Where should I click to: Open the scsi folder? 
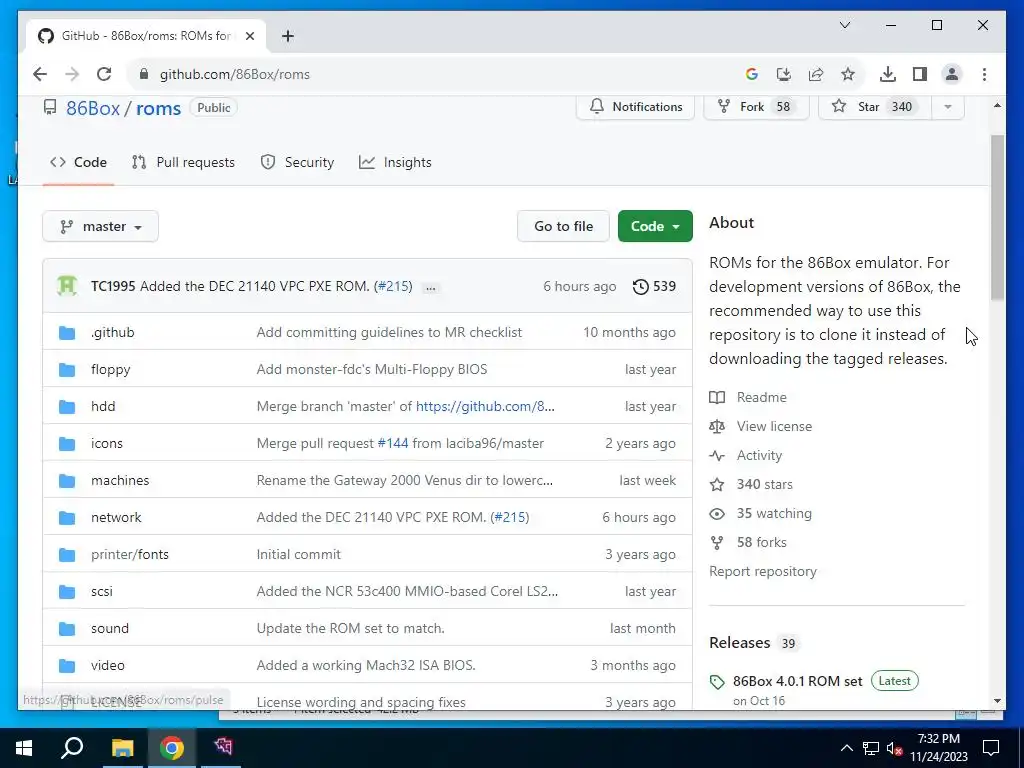102,592
